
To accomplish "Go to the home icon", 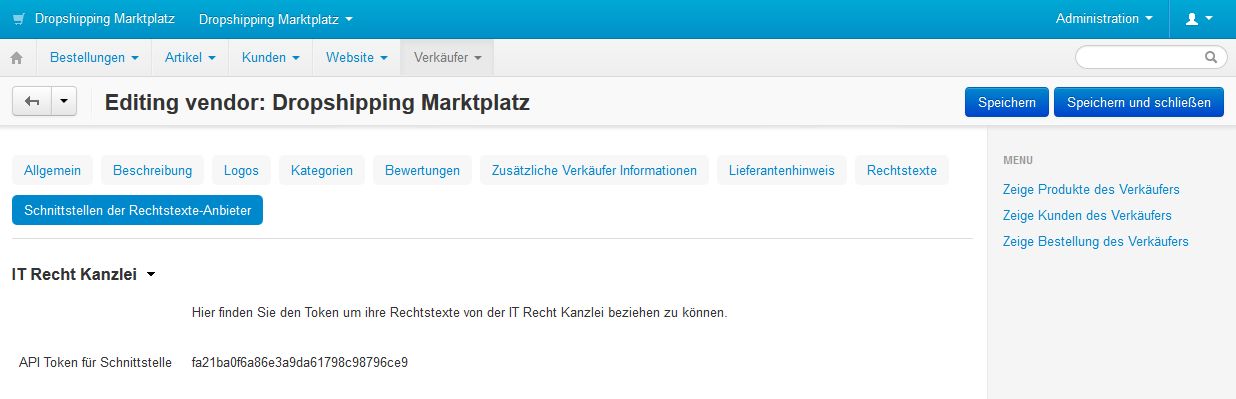I will [17, 58].
